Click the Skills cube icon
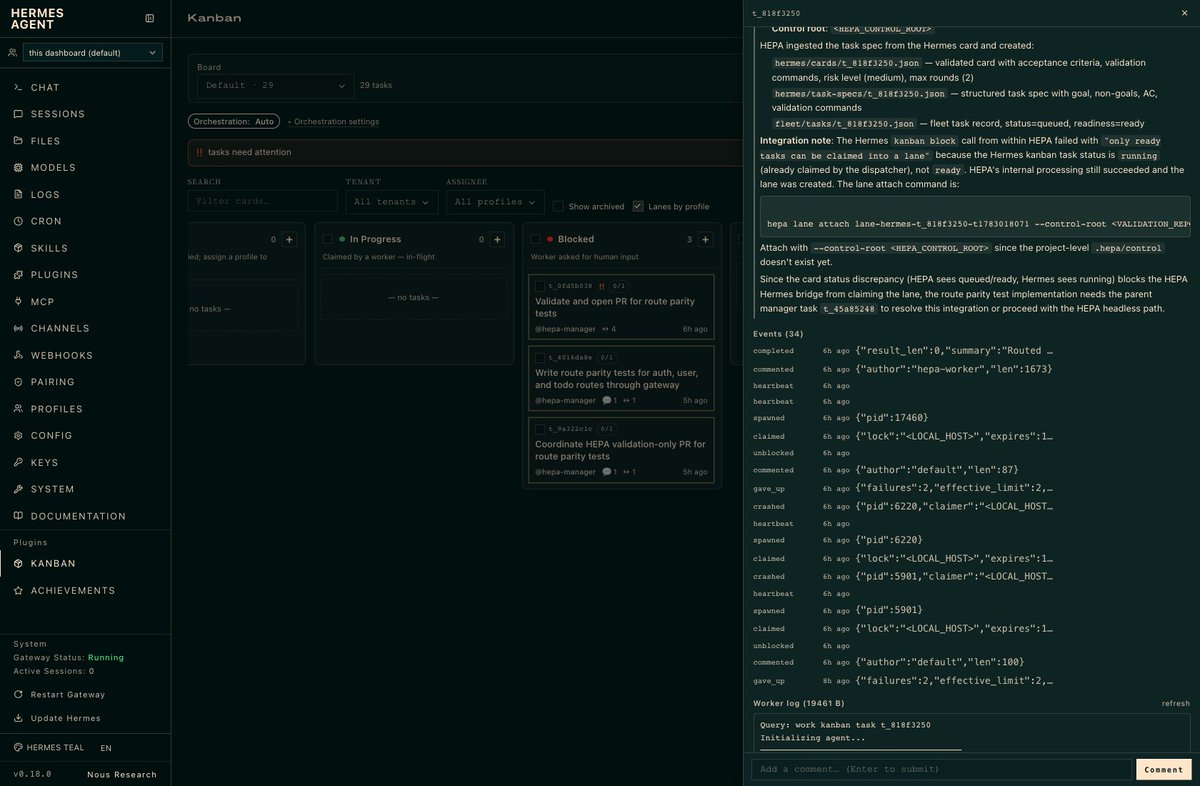Image resolution: width=1200 pixels, height=786 pixels. click(19, 248)
